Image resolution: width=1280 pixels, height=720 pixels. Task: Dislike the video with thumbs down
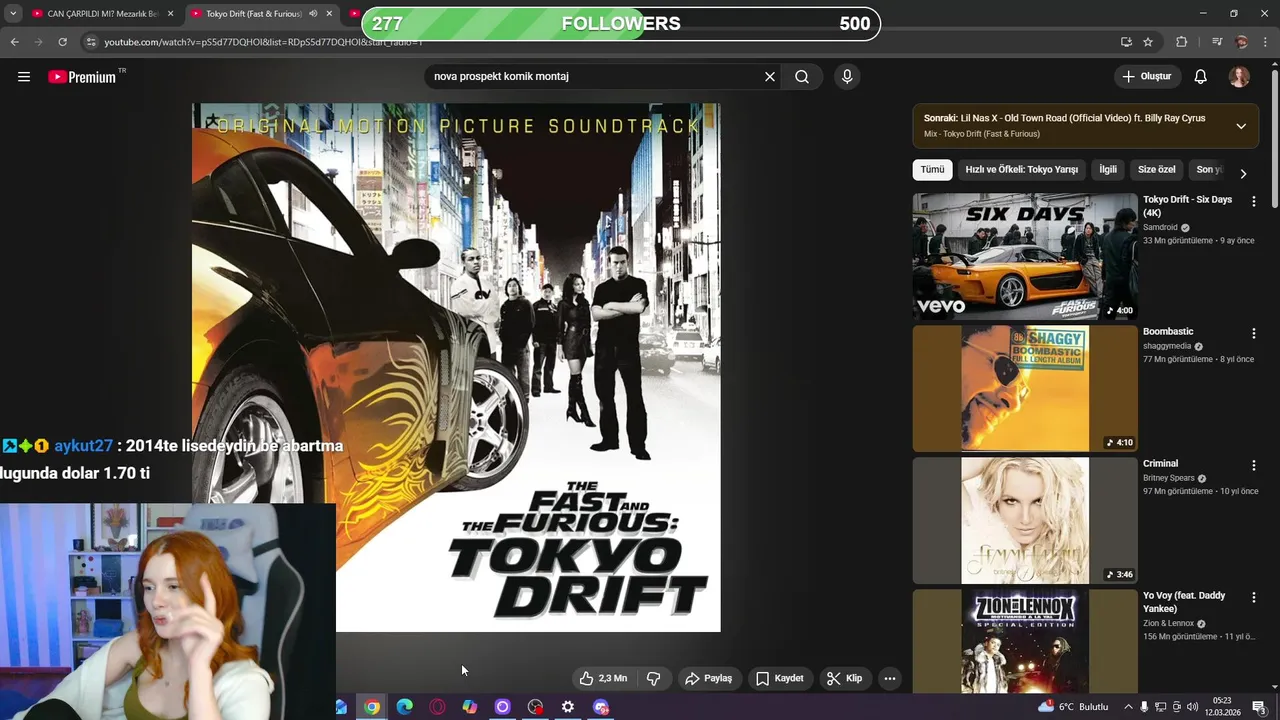click(x=654, y=678)
